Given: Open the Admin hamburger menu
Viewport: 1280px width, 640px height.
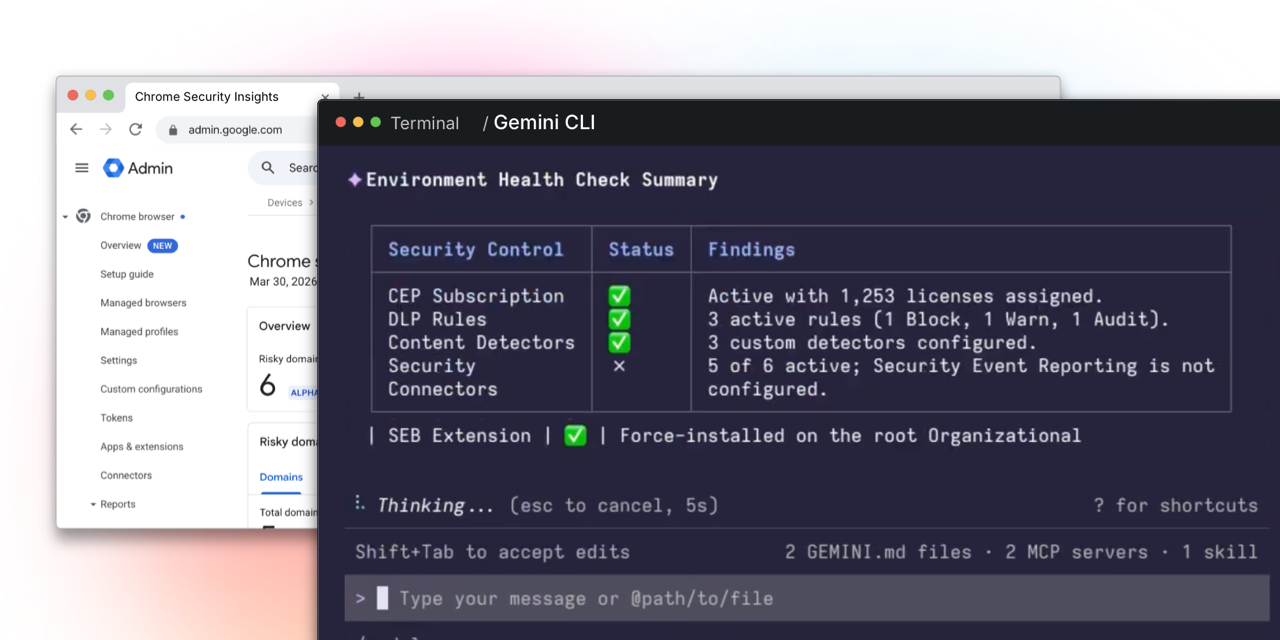Looking at the screenshot, I should pos(82,168).
